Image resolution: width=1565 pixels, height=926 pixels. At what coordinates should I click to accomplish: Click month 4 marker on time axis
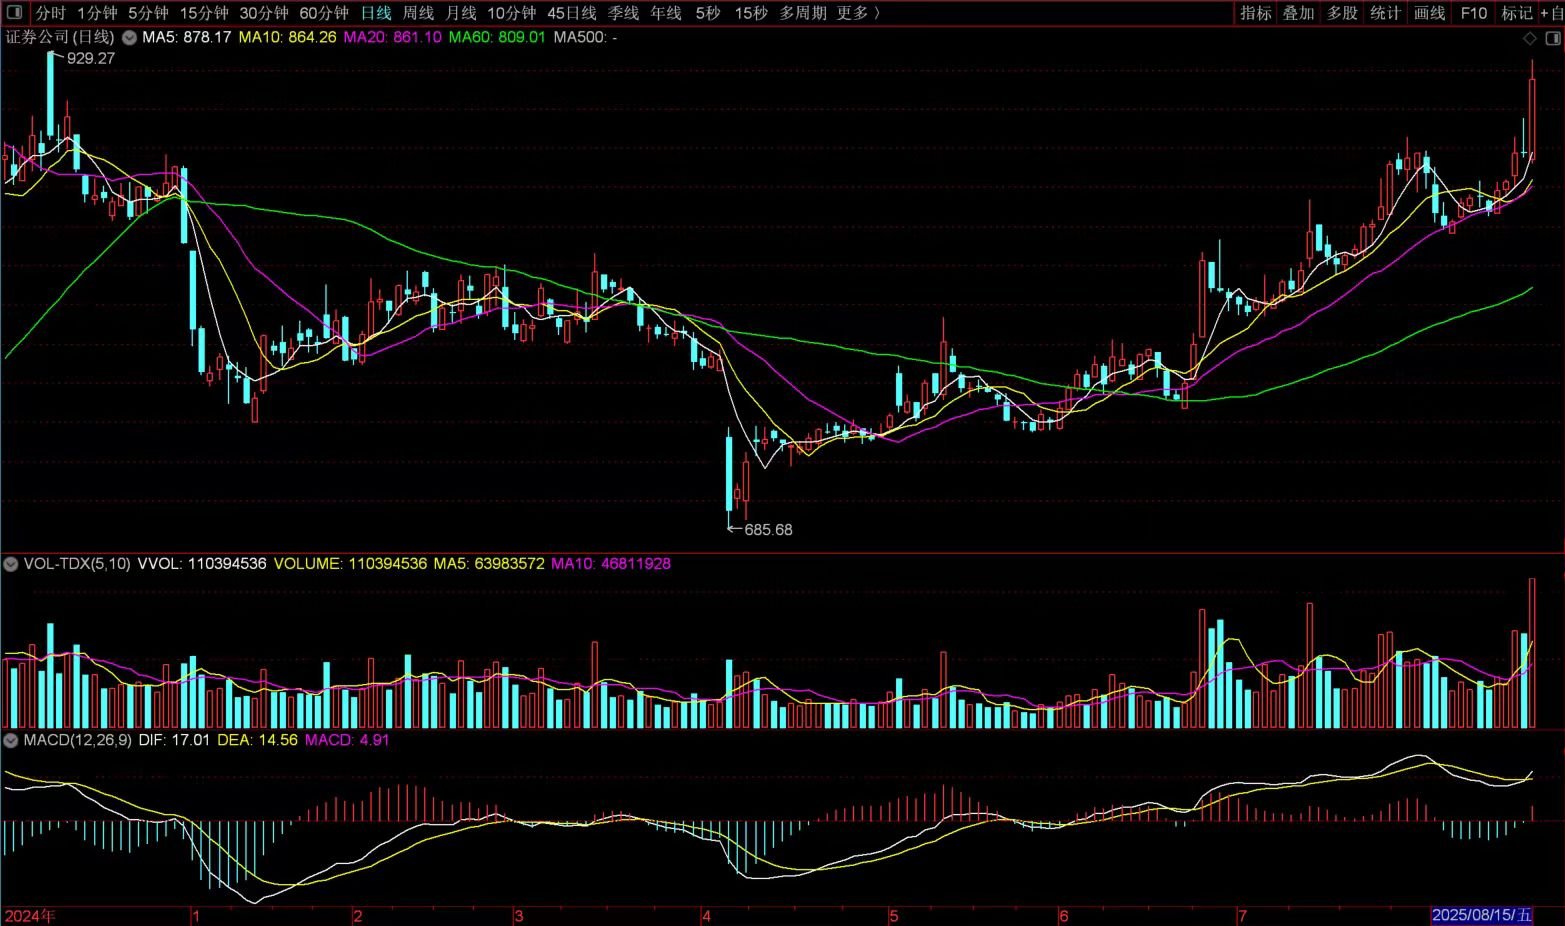pos(706,916)
